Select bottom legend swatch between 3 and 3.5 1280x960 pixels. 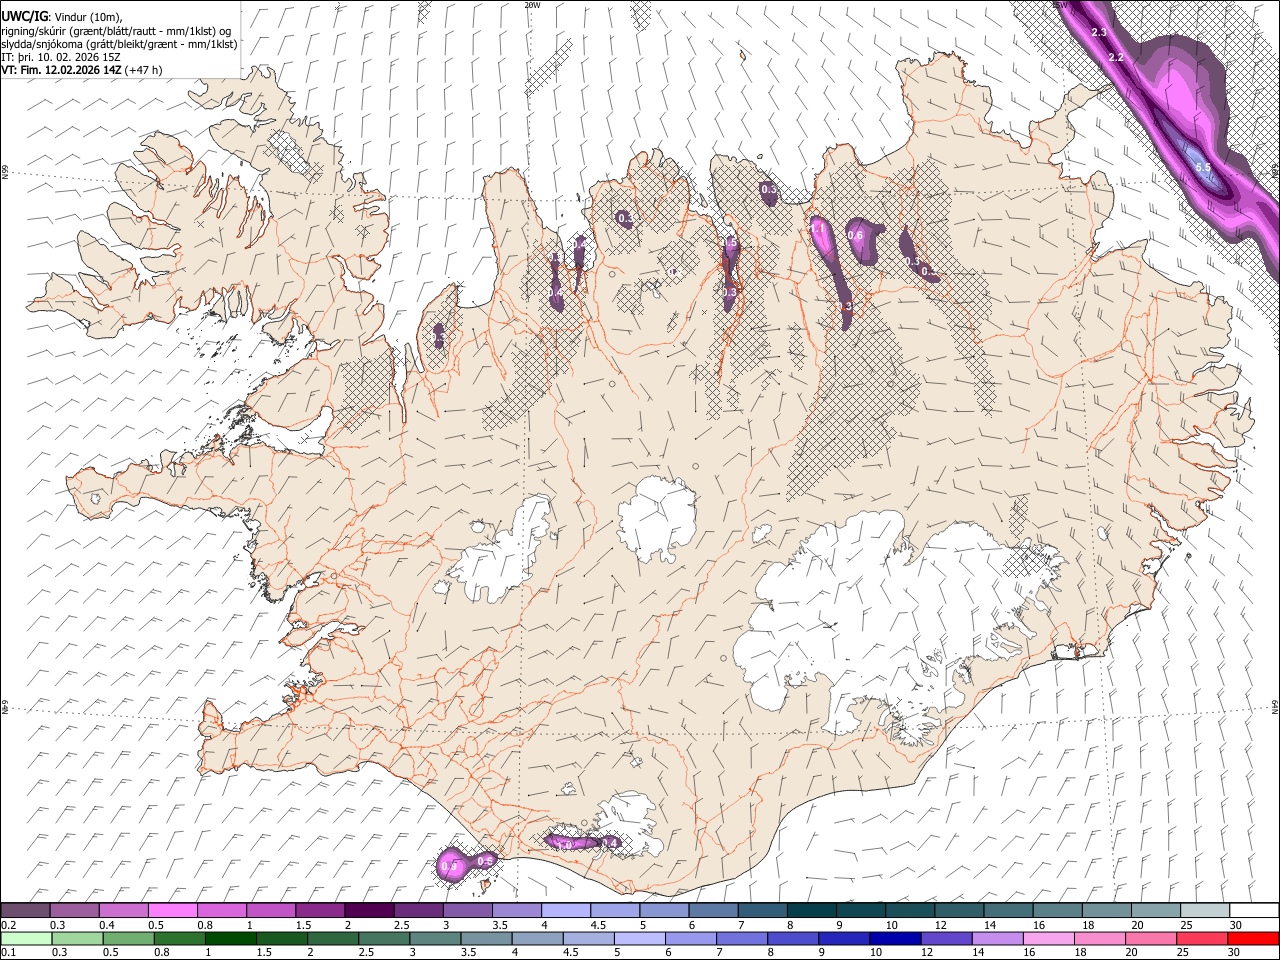[x=435, y=938]
